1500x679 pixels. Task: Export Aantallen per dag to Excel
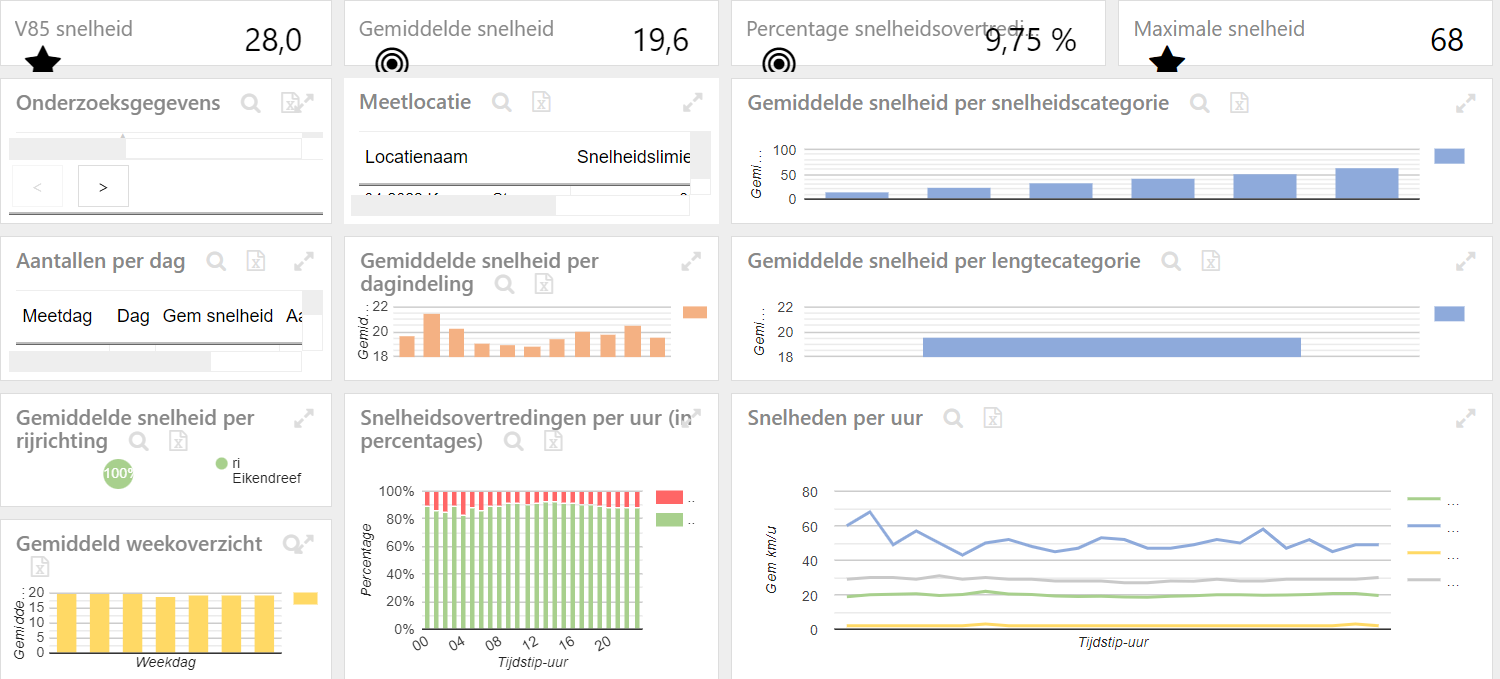256,261
